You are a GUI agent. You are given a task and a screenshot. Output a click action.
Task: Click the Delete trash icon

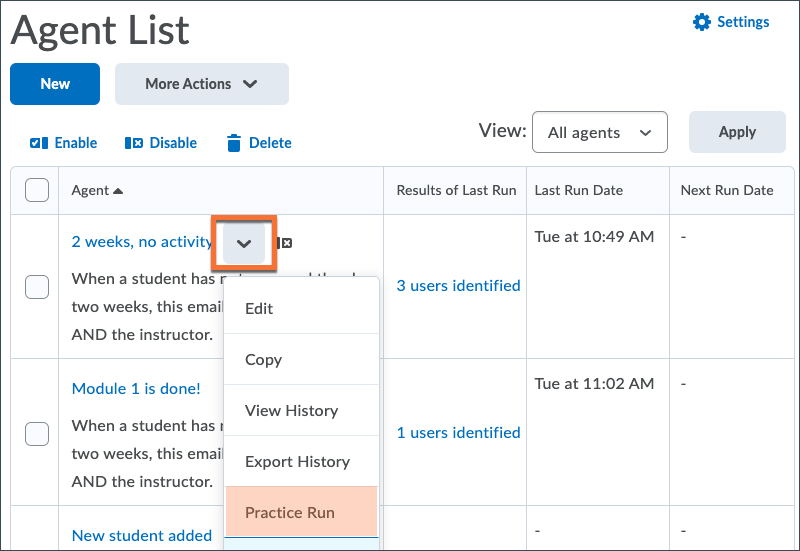tap(234, 143)
